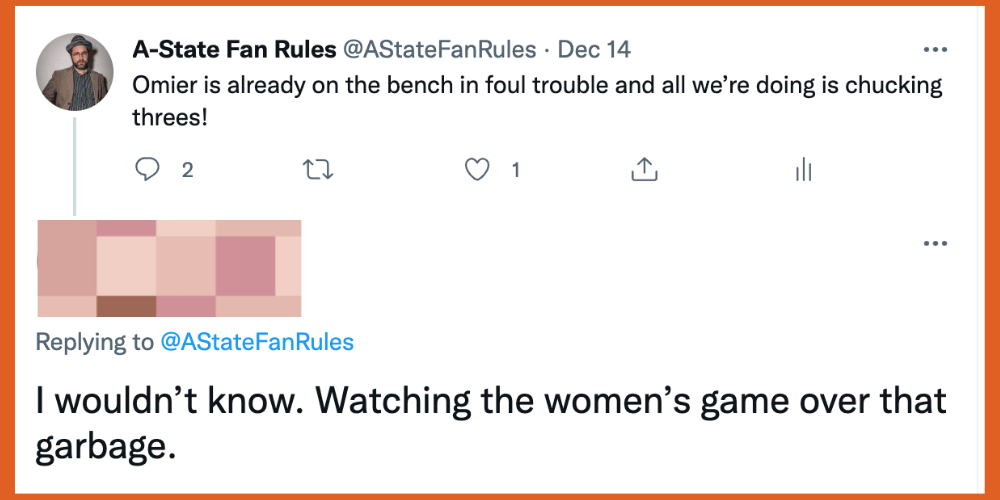The image size is (1000, 500).
Task: Like the tweet with the heart icon
Action: tap(480, 170)
